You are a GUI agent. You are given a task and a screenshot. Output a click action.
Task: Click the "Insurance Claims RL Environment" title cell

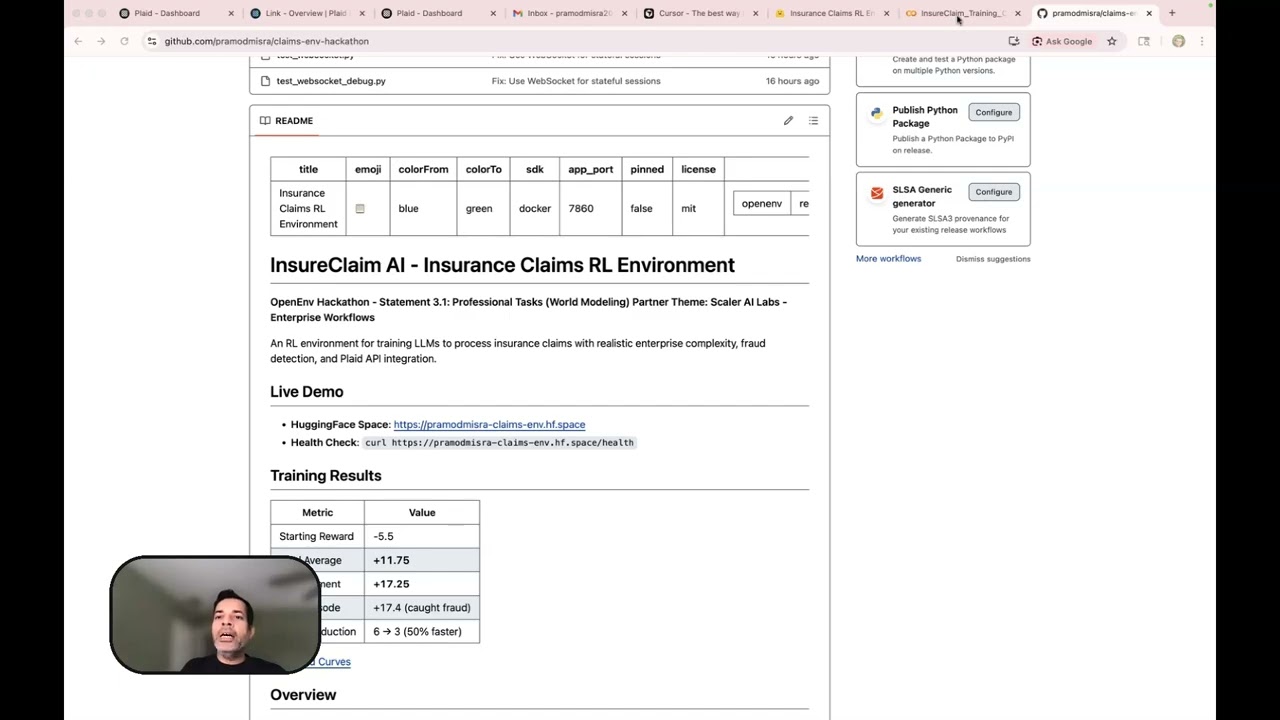308,208
